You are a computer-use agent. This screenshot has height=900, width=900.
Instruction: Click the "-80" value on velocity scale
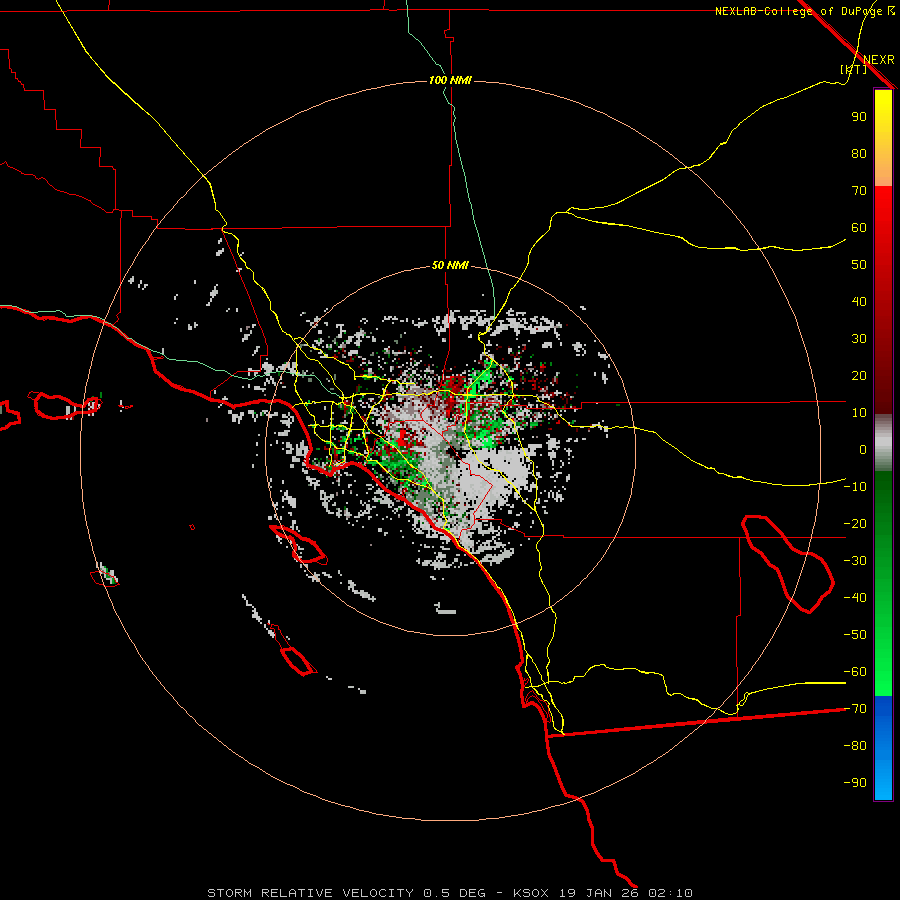click(855, 746)
